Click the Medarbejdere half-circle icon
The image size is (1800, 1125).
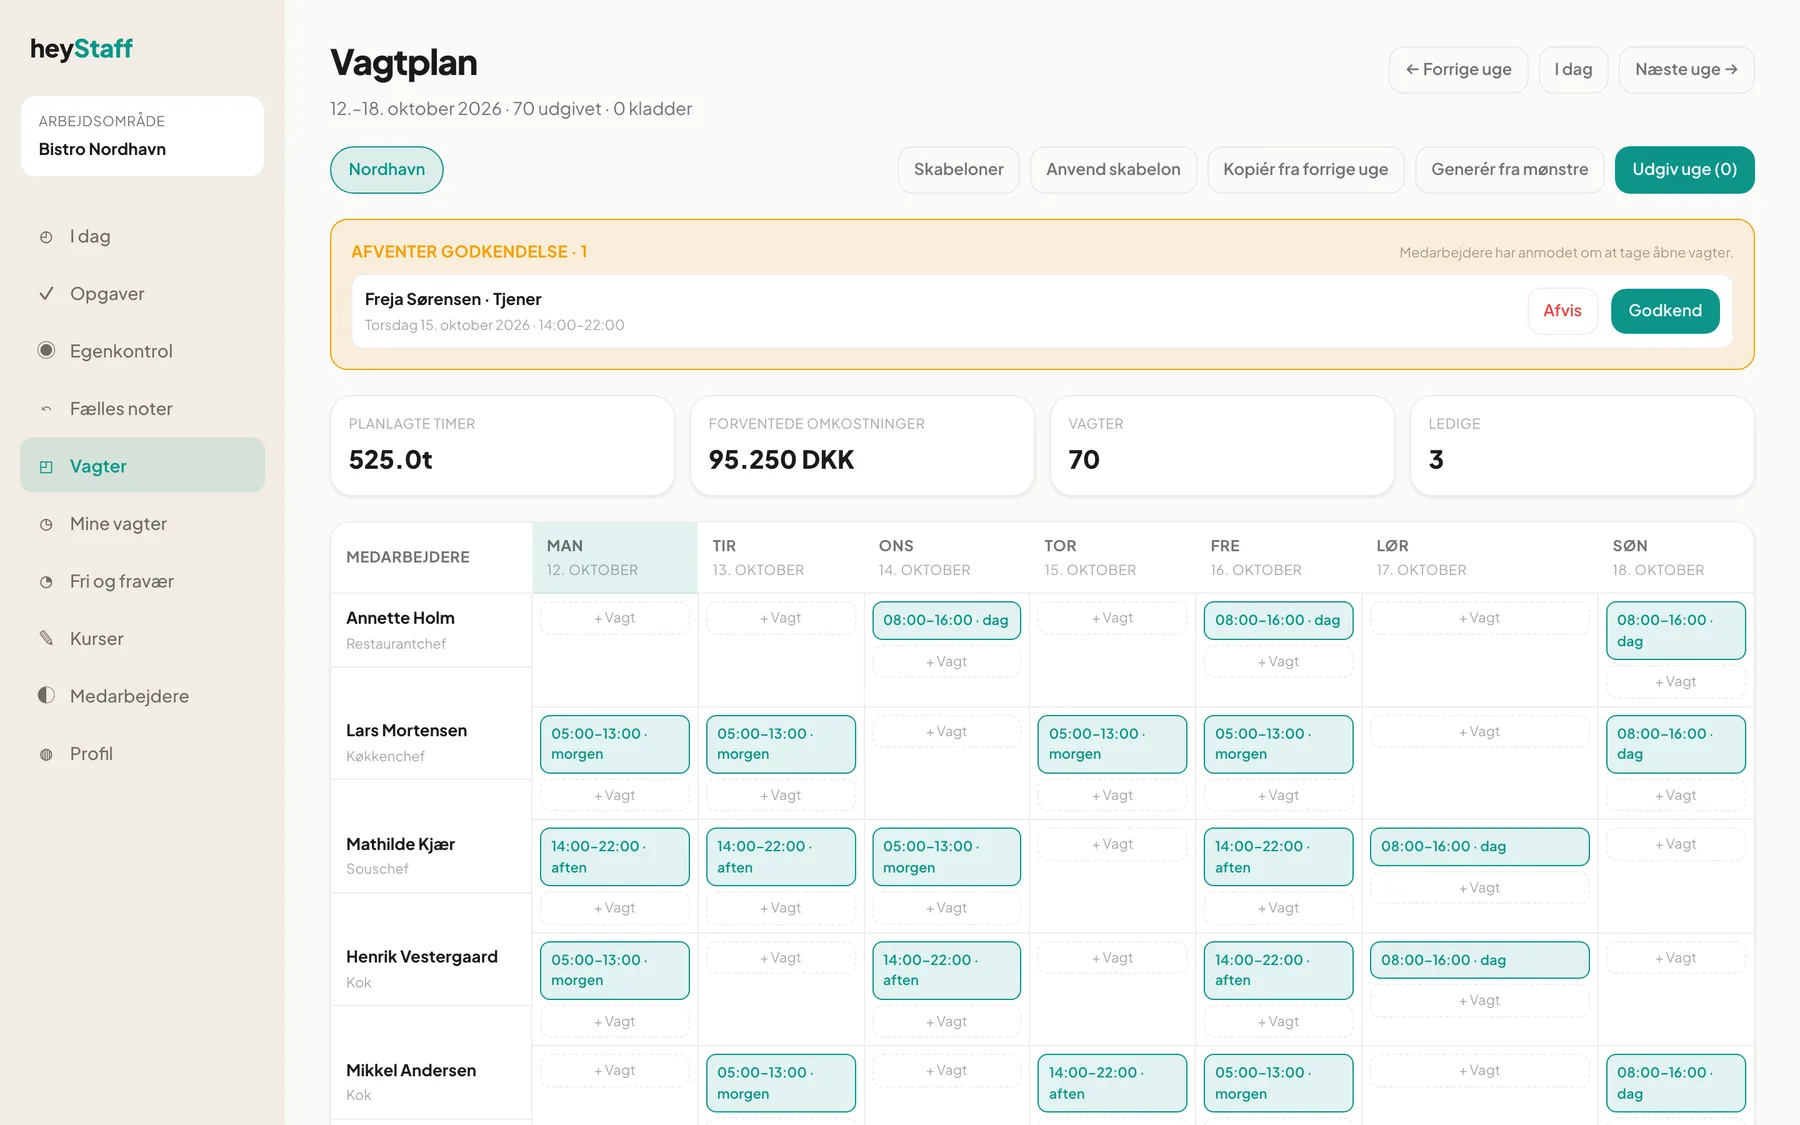click(46, 696)
